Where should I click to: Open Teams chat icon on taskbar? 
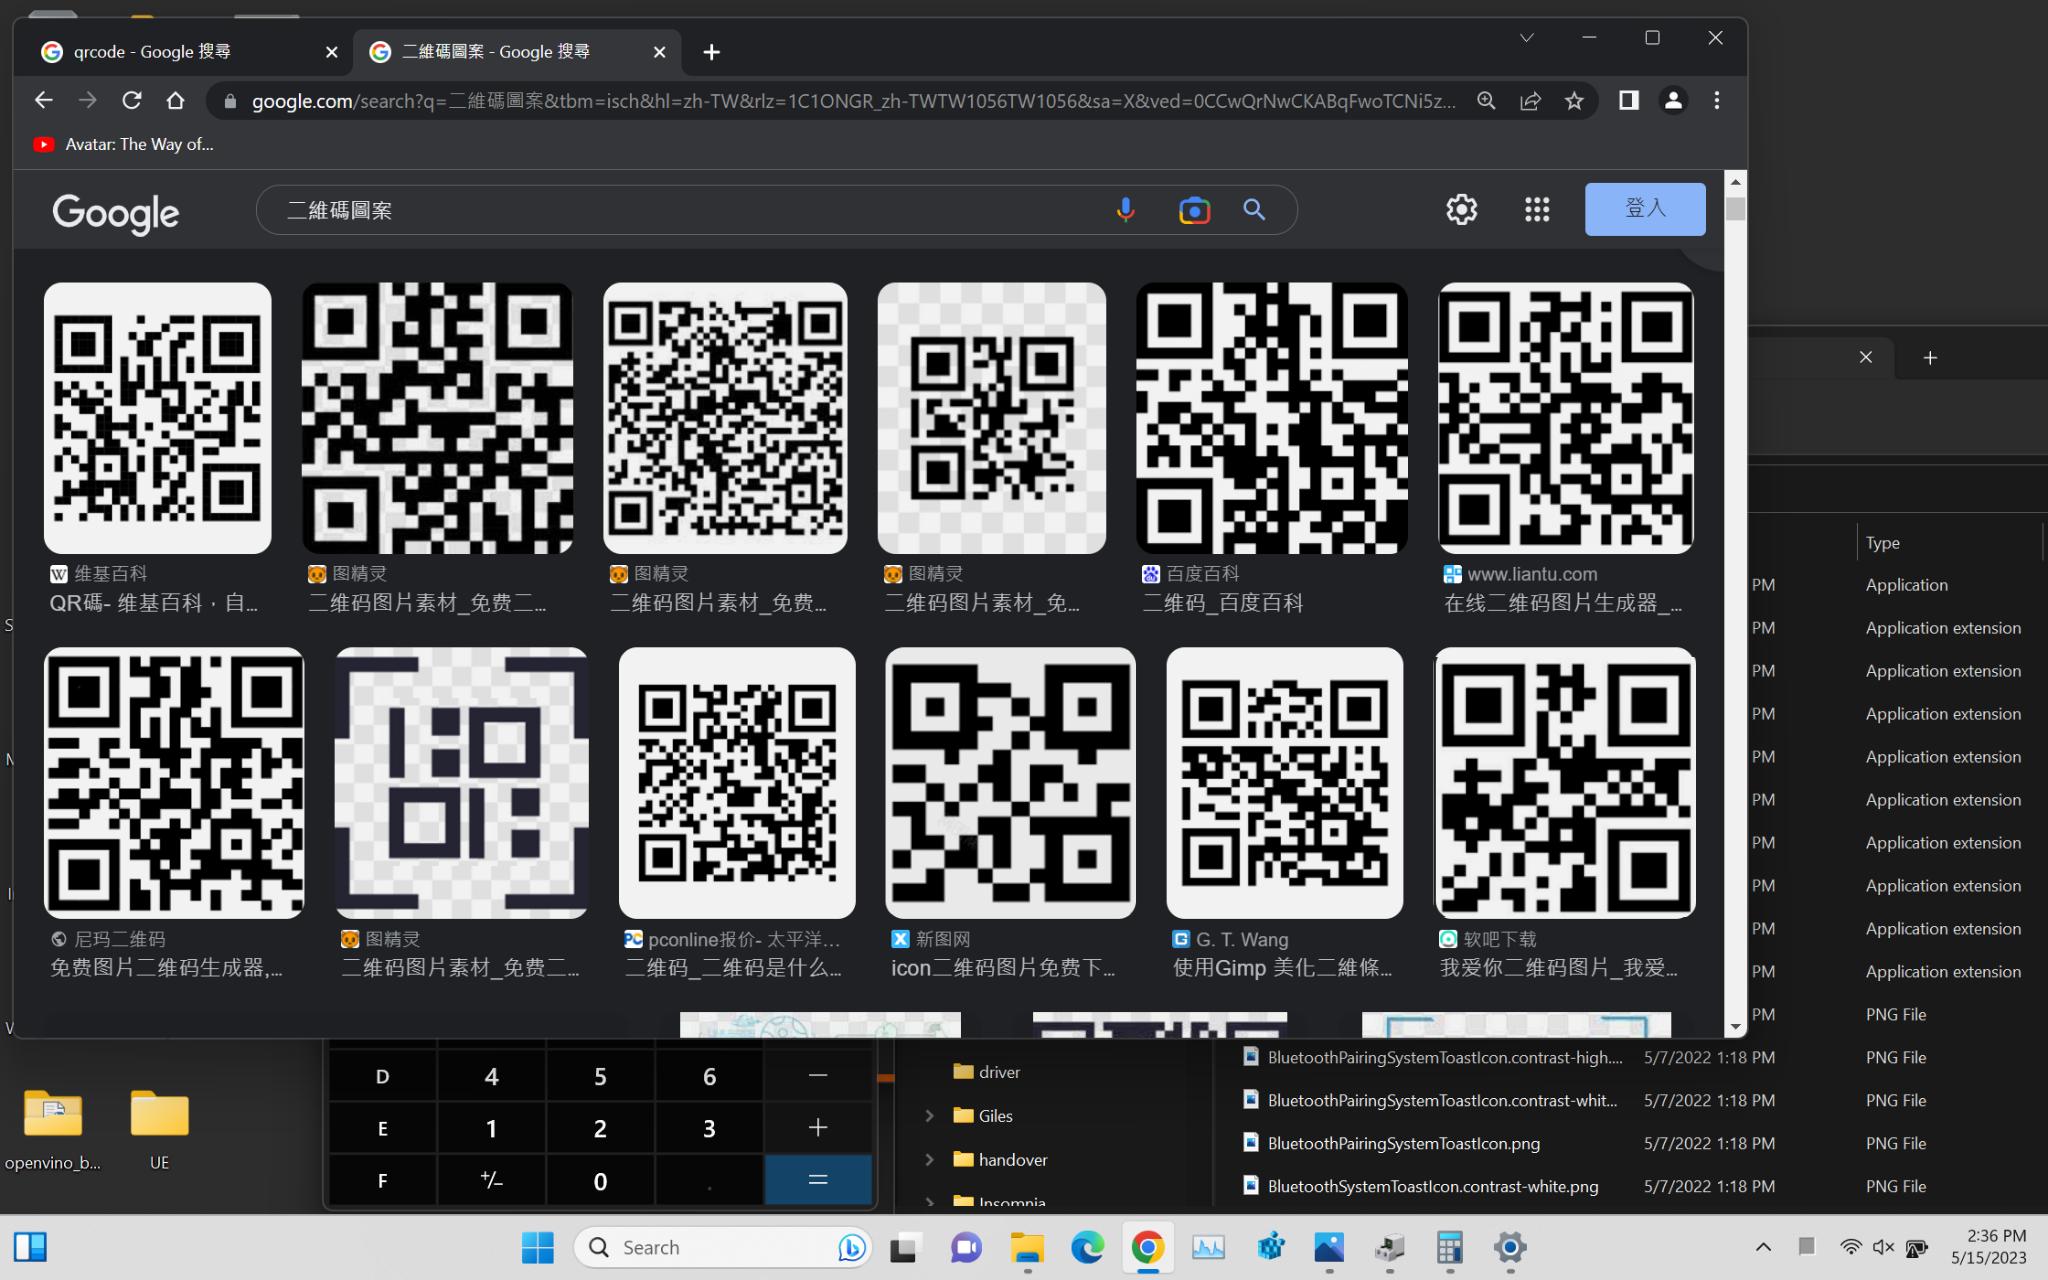966,1247
